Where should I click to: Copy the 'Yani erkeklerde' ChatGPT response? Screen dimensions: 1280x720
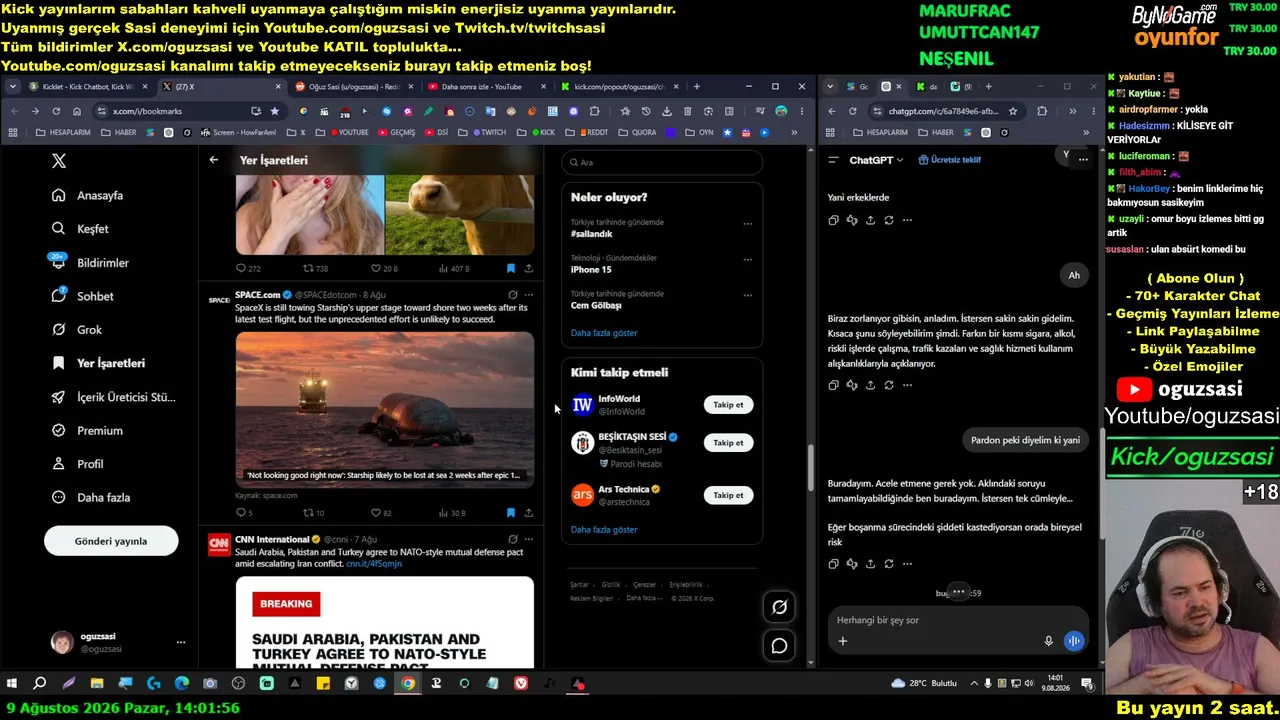click(x=834, y=220)
